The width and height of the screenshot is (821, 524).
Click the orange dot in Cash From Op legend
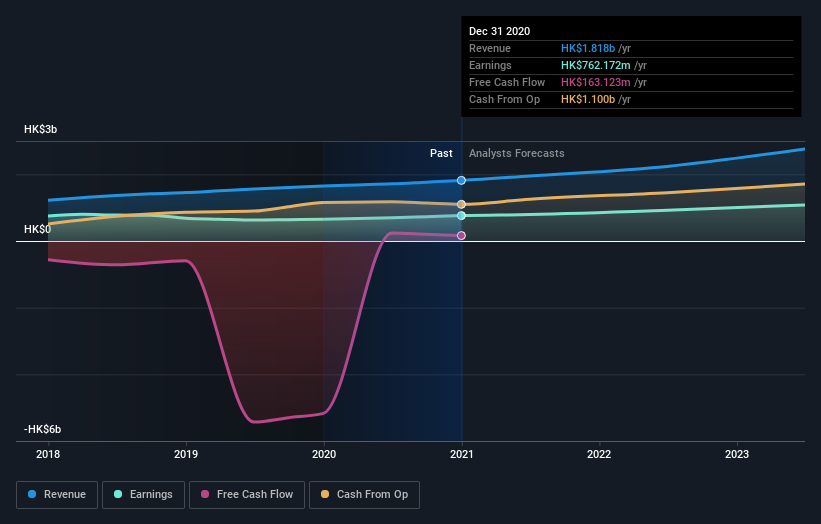[325, 494]
